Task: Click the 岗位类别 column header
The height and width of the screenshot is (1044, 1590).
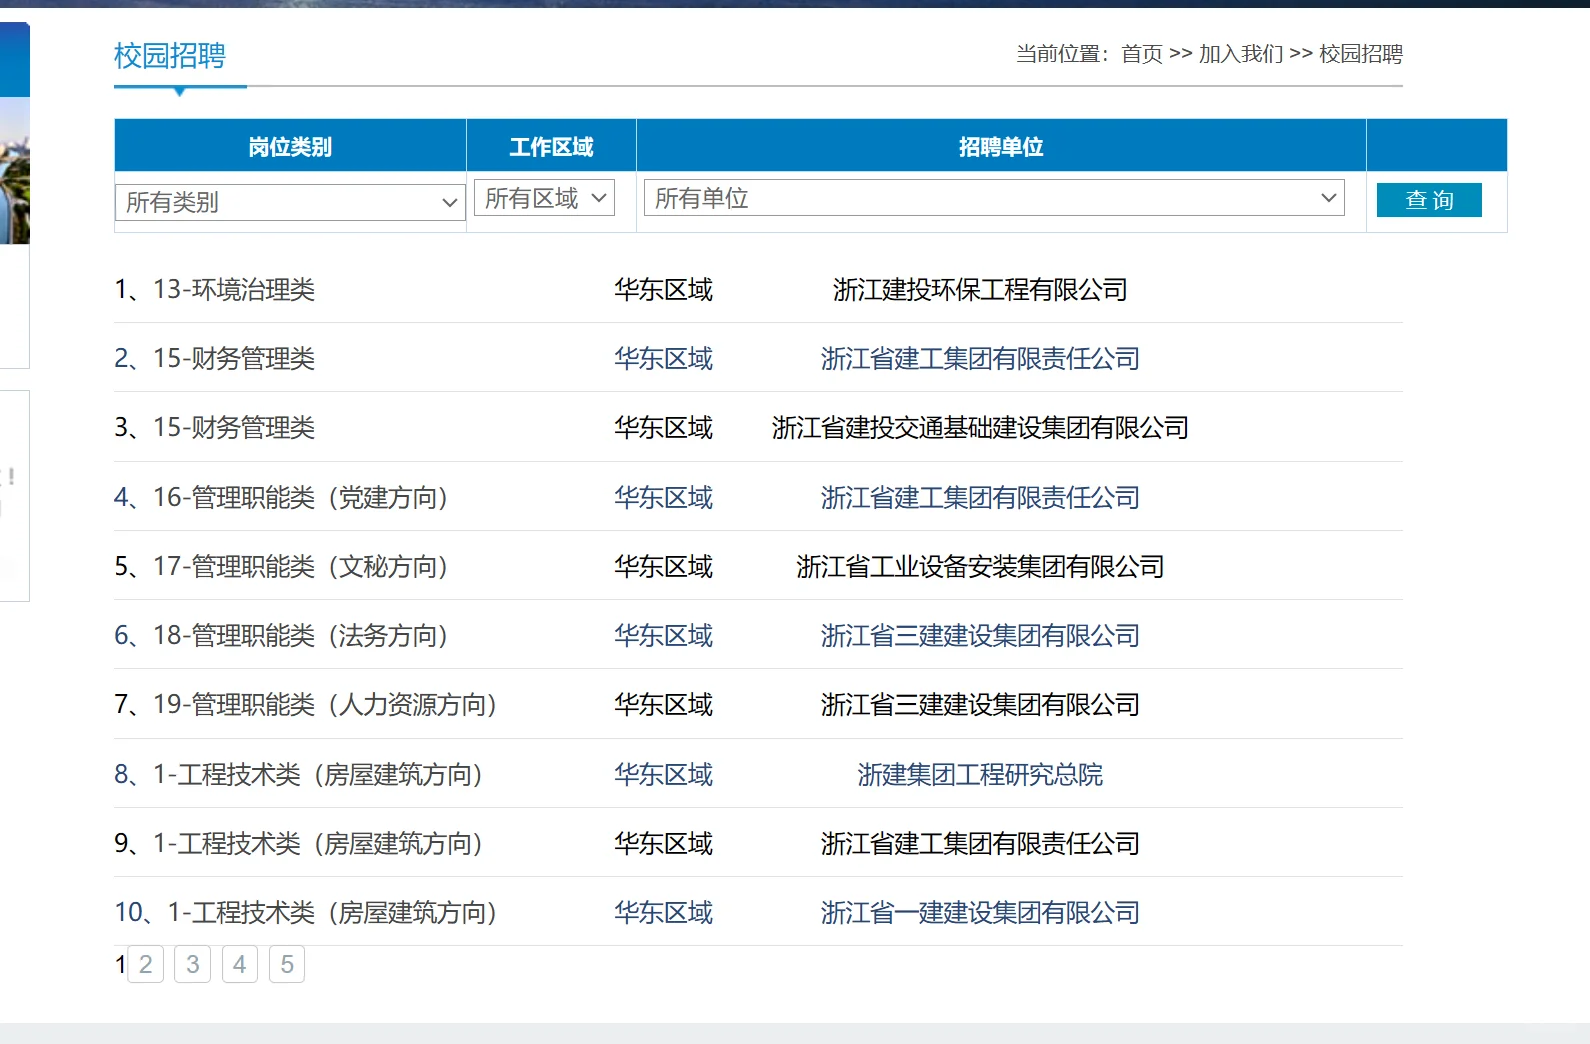Action: [x=290, y=147]
